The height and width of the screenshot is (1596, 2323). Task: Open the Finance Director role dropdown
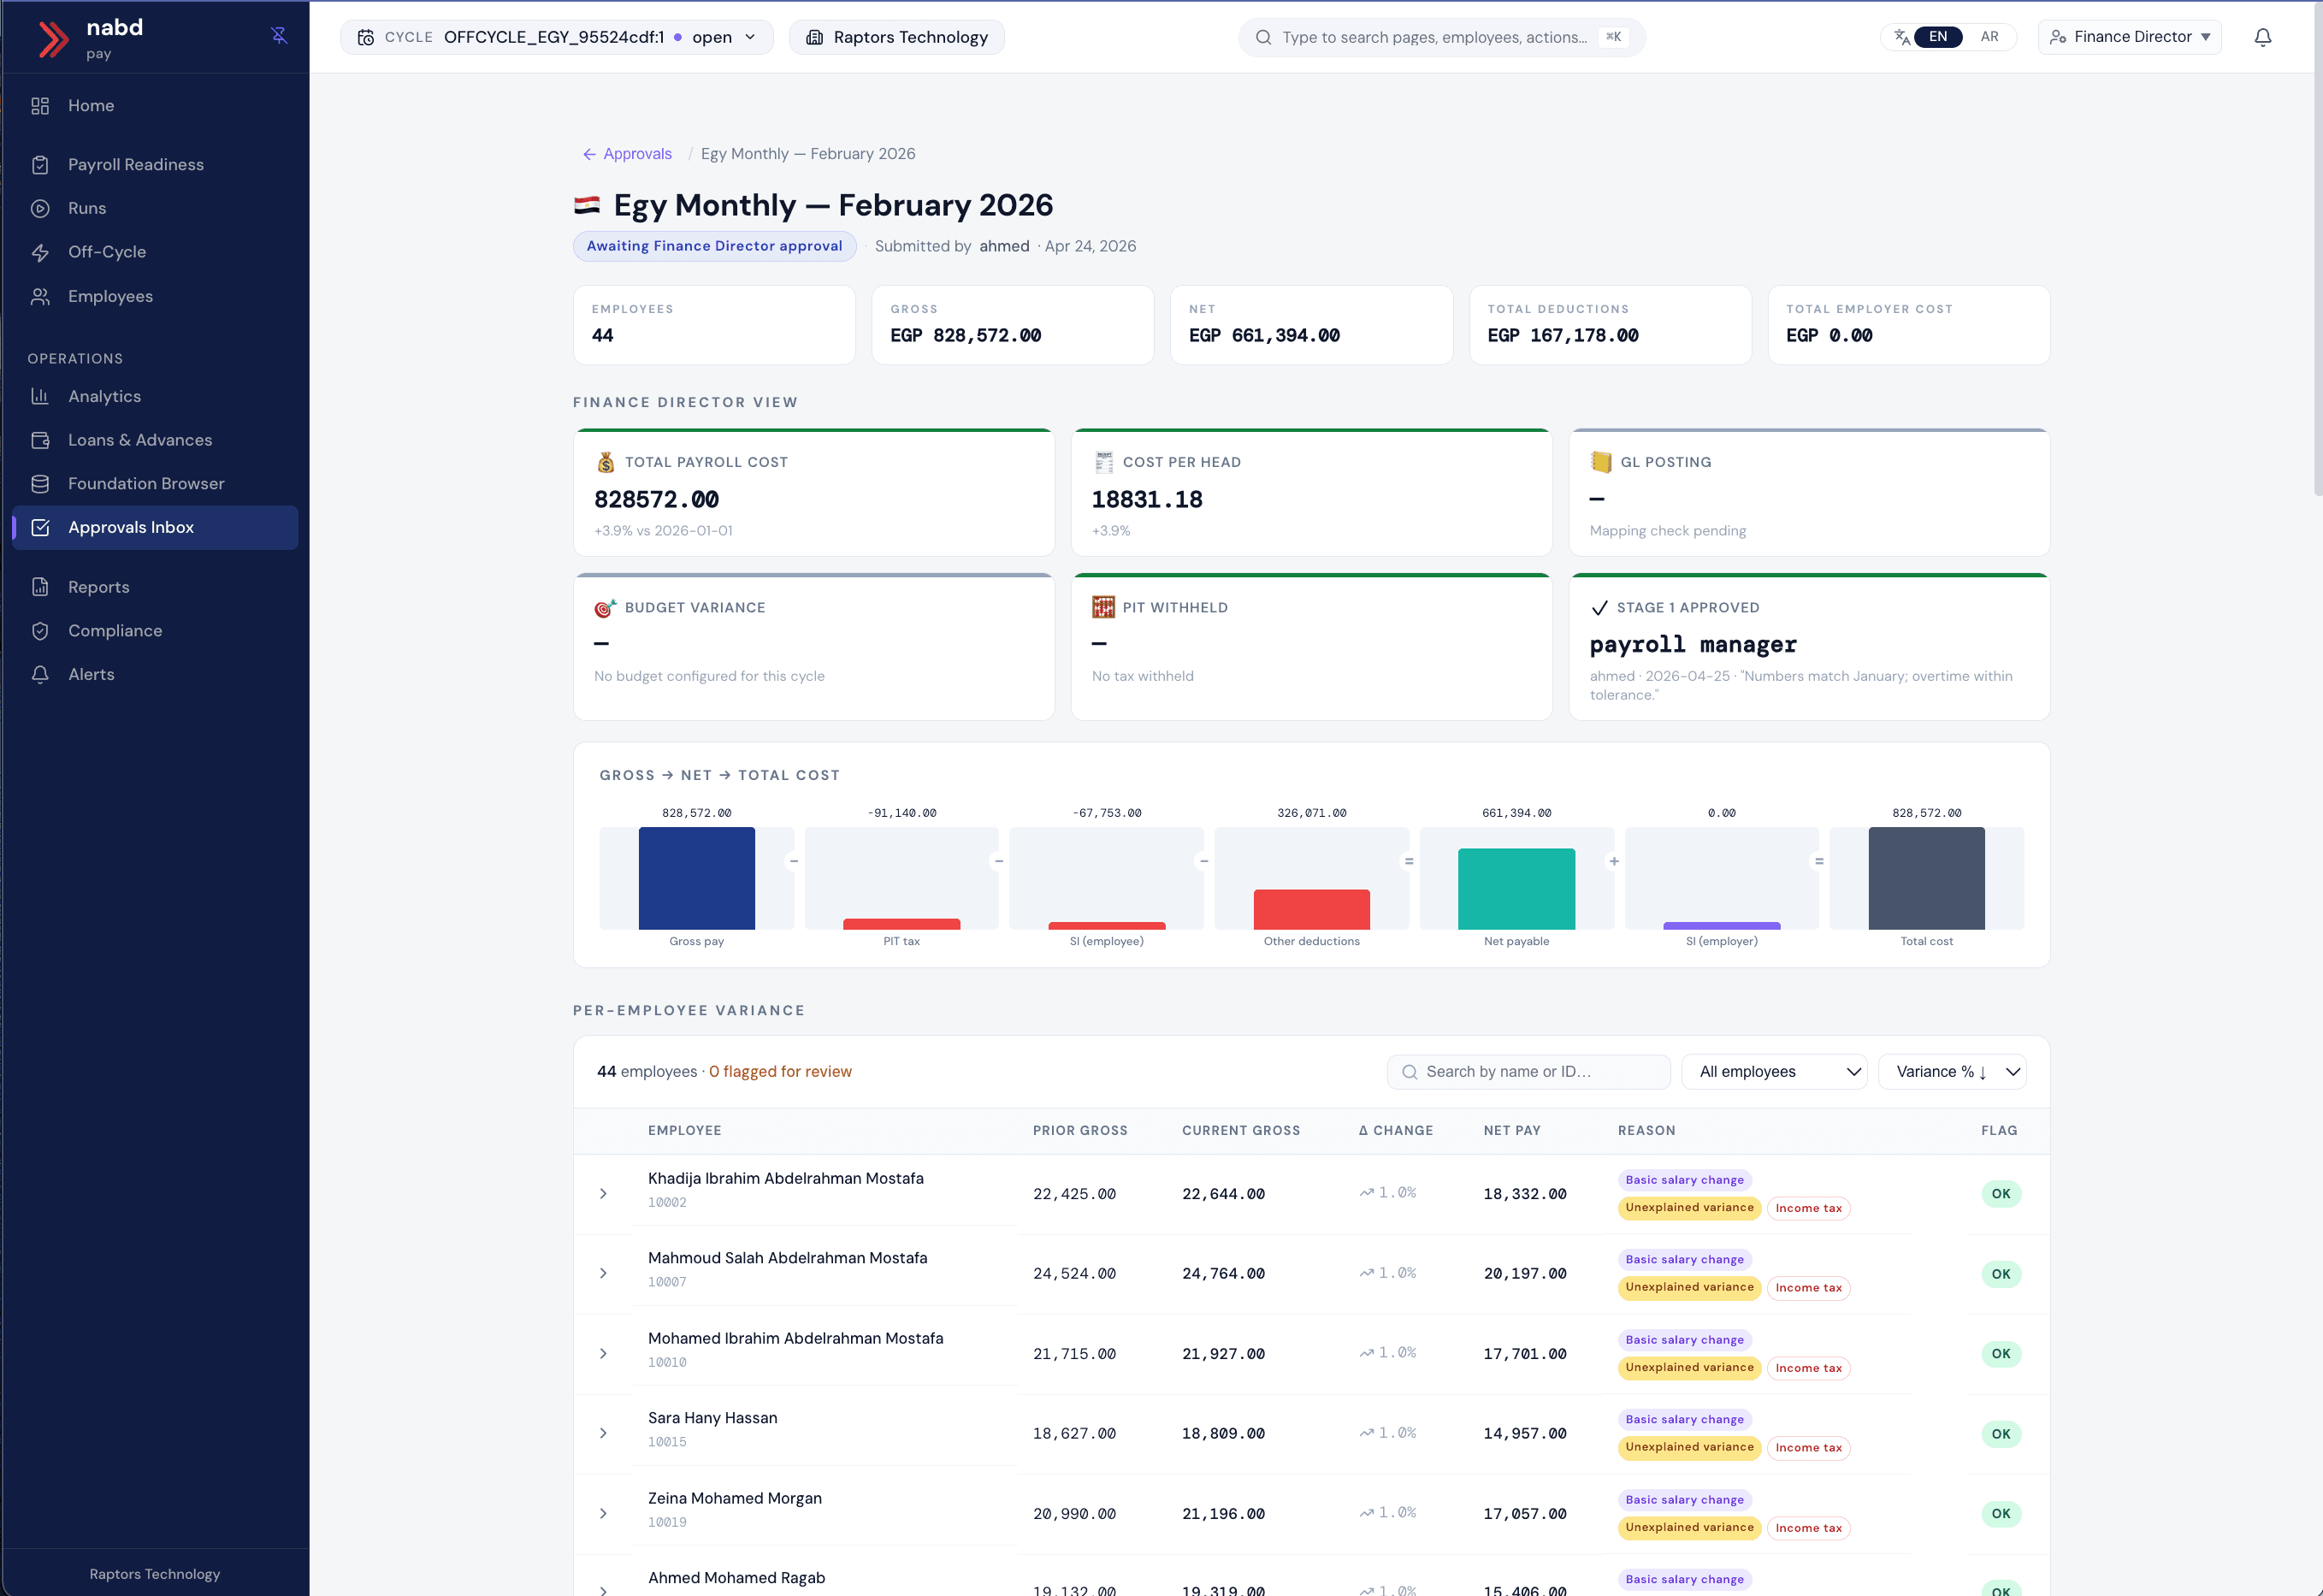coord(2129,37)
